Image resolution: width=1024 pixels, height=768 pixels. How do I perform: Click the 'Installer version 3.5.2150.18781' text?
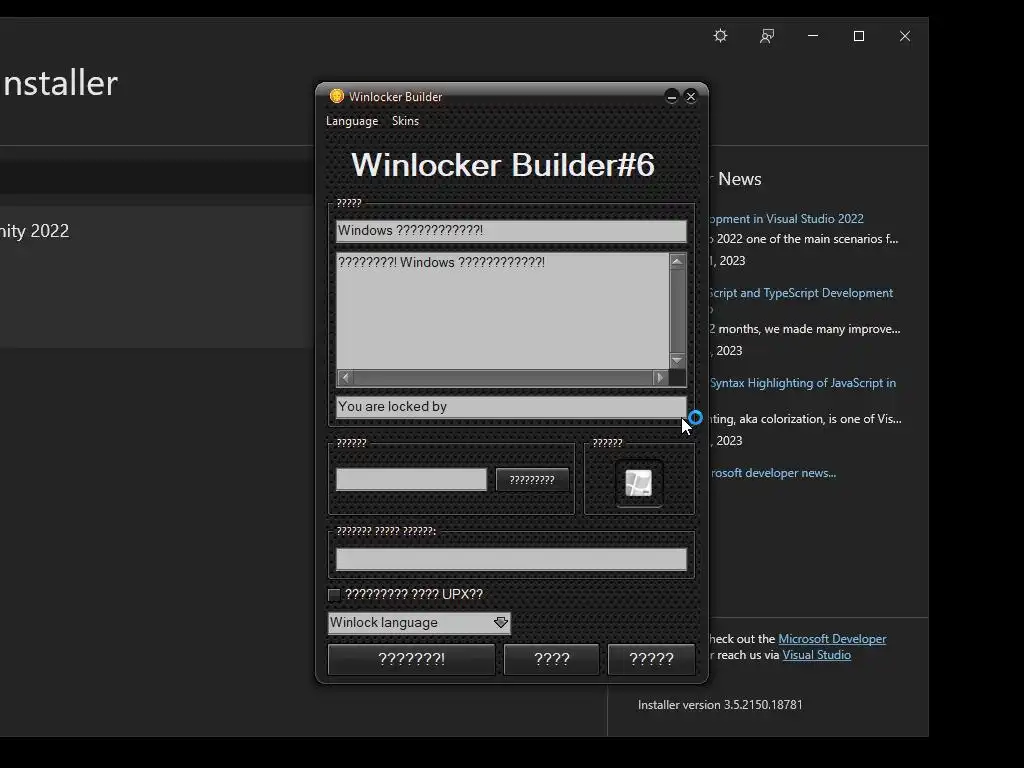tap(720, 705)
